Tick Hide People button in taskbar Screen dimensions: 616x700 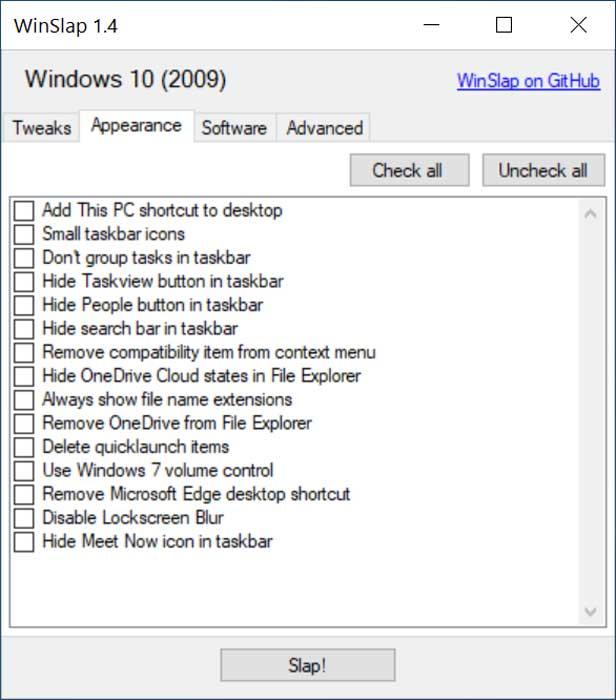coord(24,305)
